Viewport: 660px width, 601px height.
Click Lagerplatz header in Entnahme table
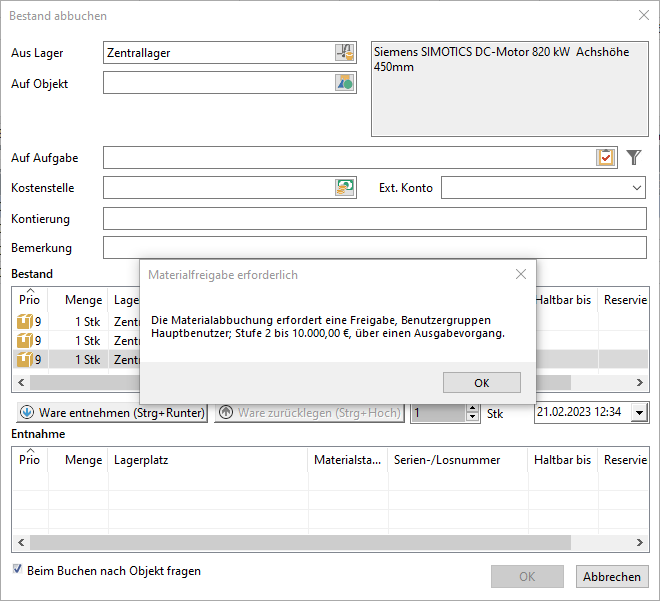pos(208,460)
